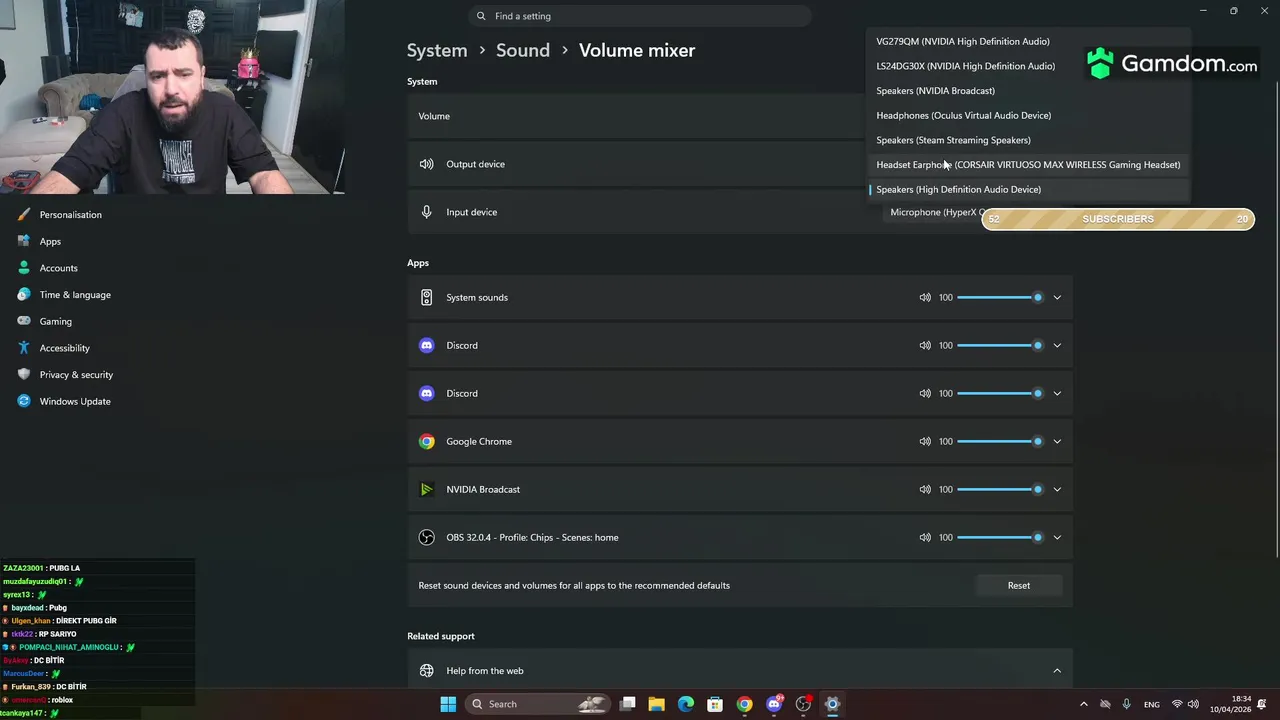Open the Windows Start menu

[448, 704]
